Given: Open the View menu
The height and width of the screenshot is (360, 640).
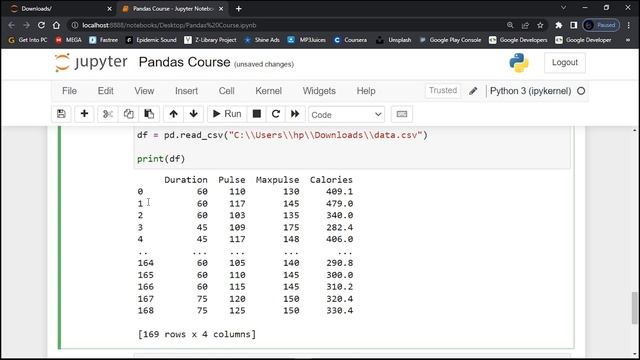Looking at the screenshot, I should 144,91.
